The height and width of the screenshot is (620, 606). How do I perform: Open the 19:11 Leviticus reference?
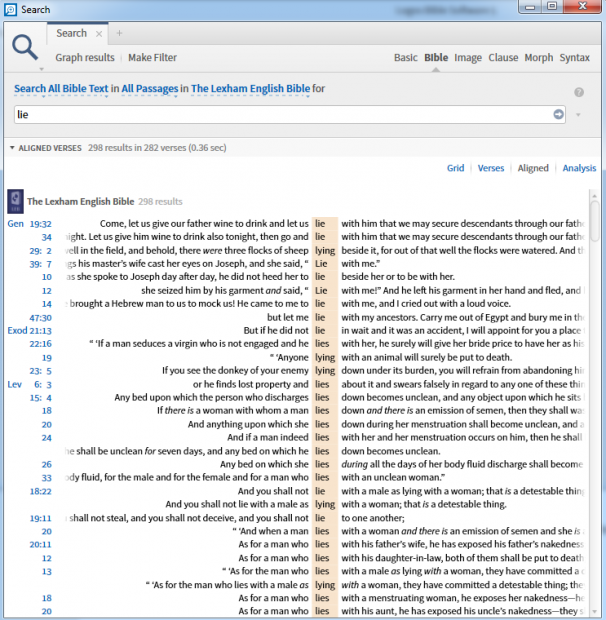pos(40,518)
